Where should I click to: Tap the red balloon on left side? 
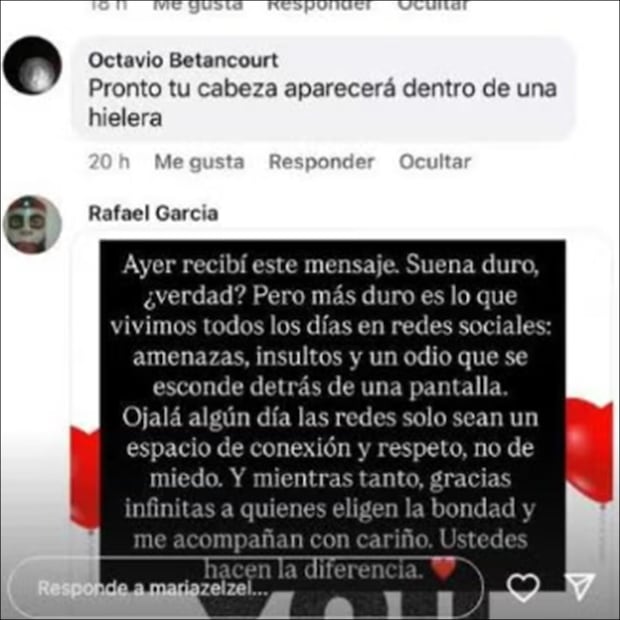tap(85, 478)
